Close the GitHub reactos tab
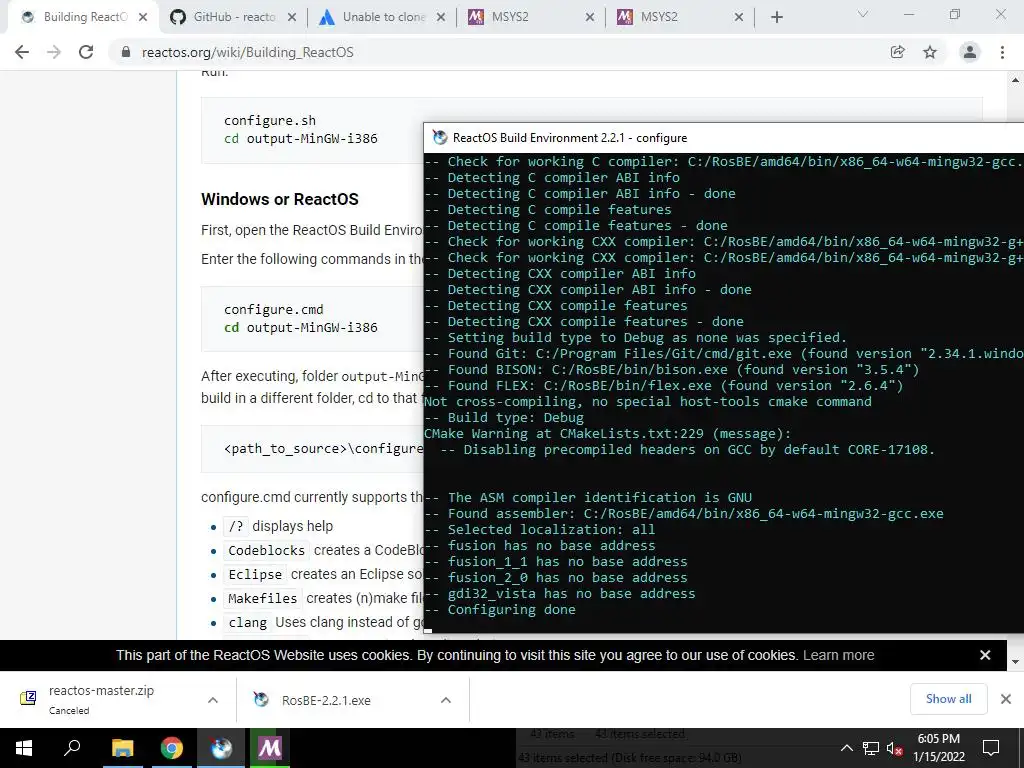Image resolution: width=1024 pixels, height=768 pixels. [x=292, y=17]
